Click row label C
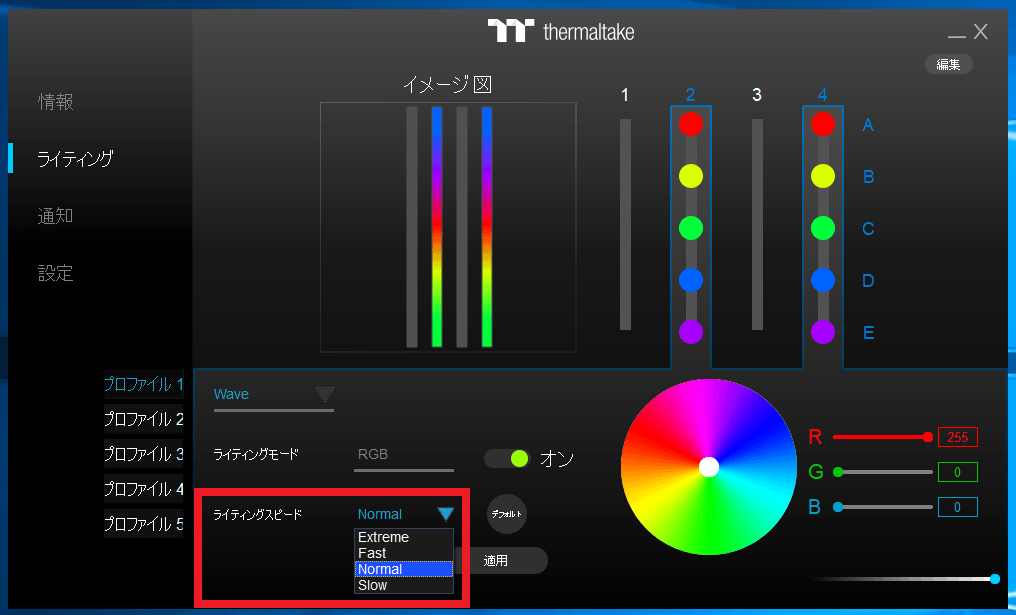The image size is (1016, 615). click(x=868, y=229)
